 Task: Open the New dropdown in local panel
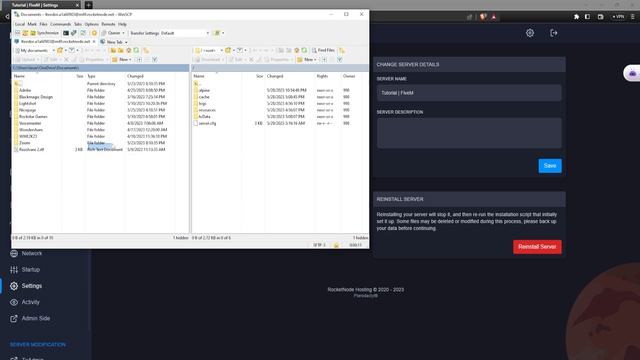[122, 60]
